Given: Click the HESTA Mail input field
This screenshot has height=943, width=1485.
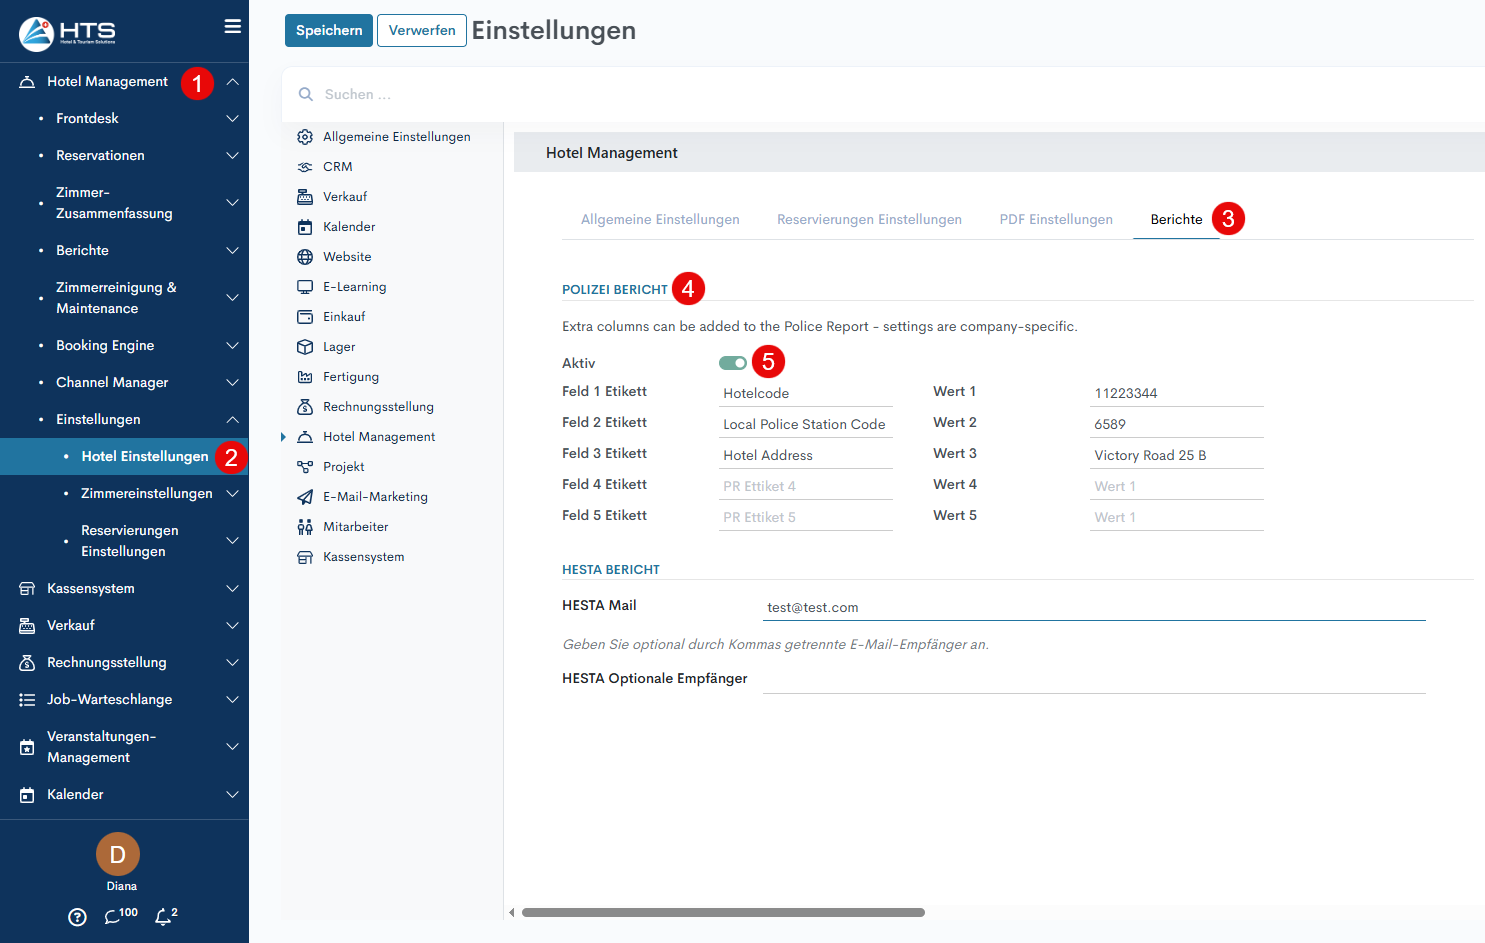Looking at the screenshot, I should coord(1094,607).
